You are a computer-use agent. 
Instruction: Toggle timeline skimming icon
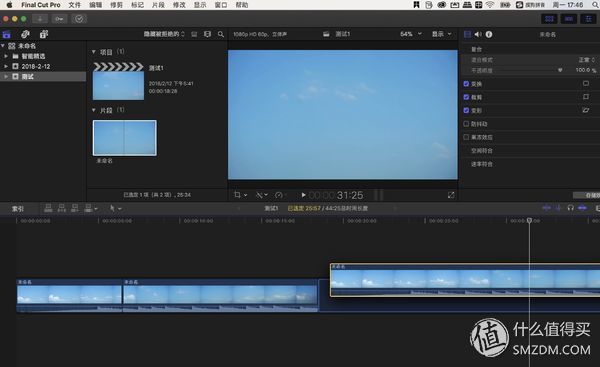point(546,208)
